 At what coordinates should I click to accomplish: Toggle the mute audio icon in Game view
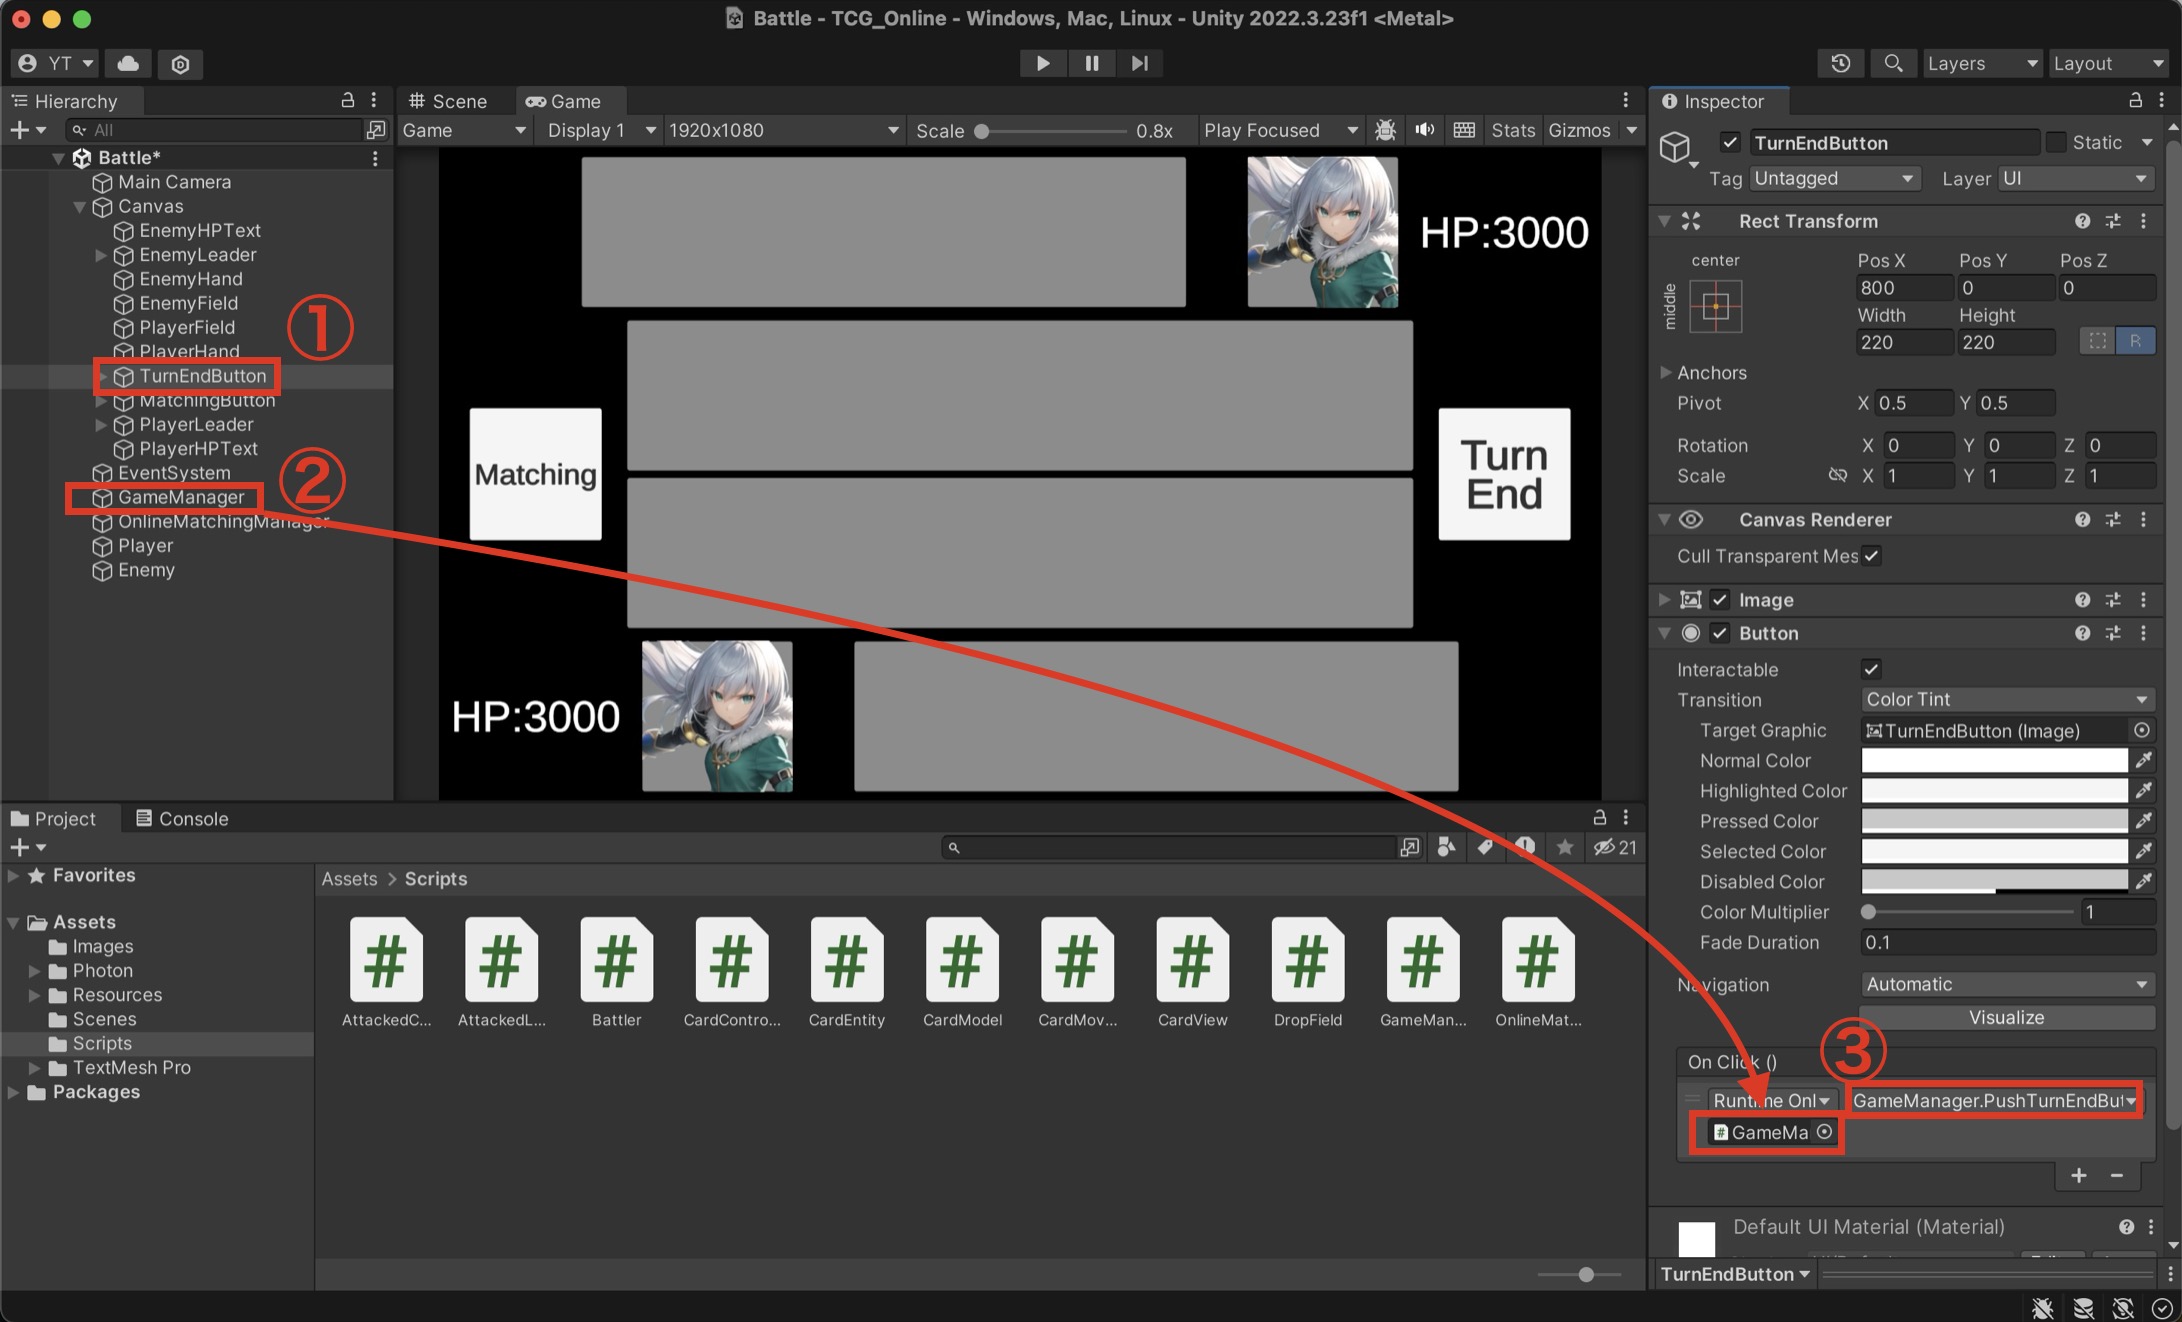(1425, 130)
